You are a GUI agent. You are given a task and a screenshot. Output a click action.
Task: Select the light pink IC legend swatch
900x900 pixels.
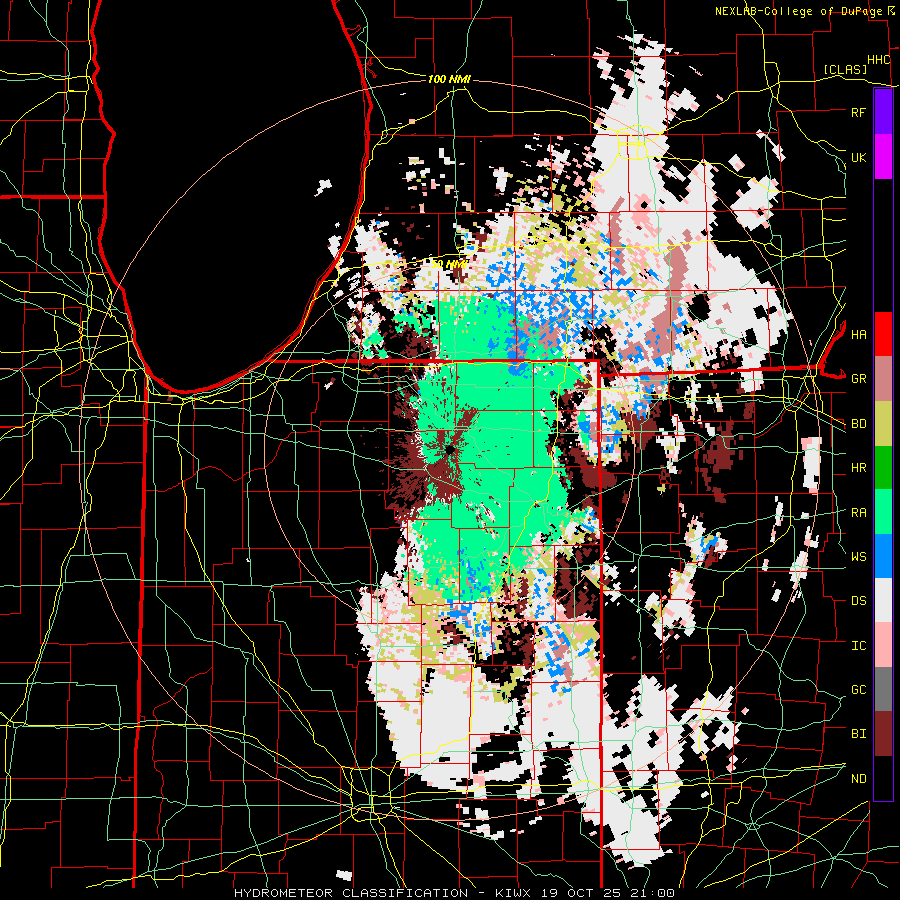[x=883, y=645]
